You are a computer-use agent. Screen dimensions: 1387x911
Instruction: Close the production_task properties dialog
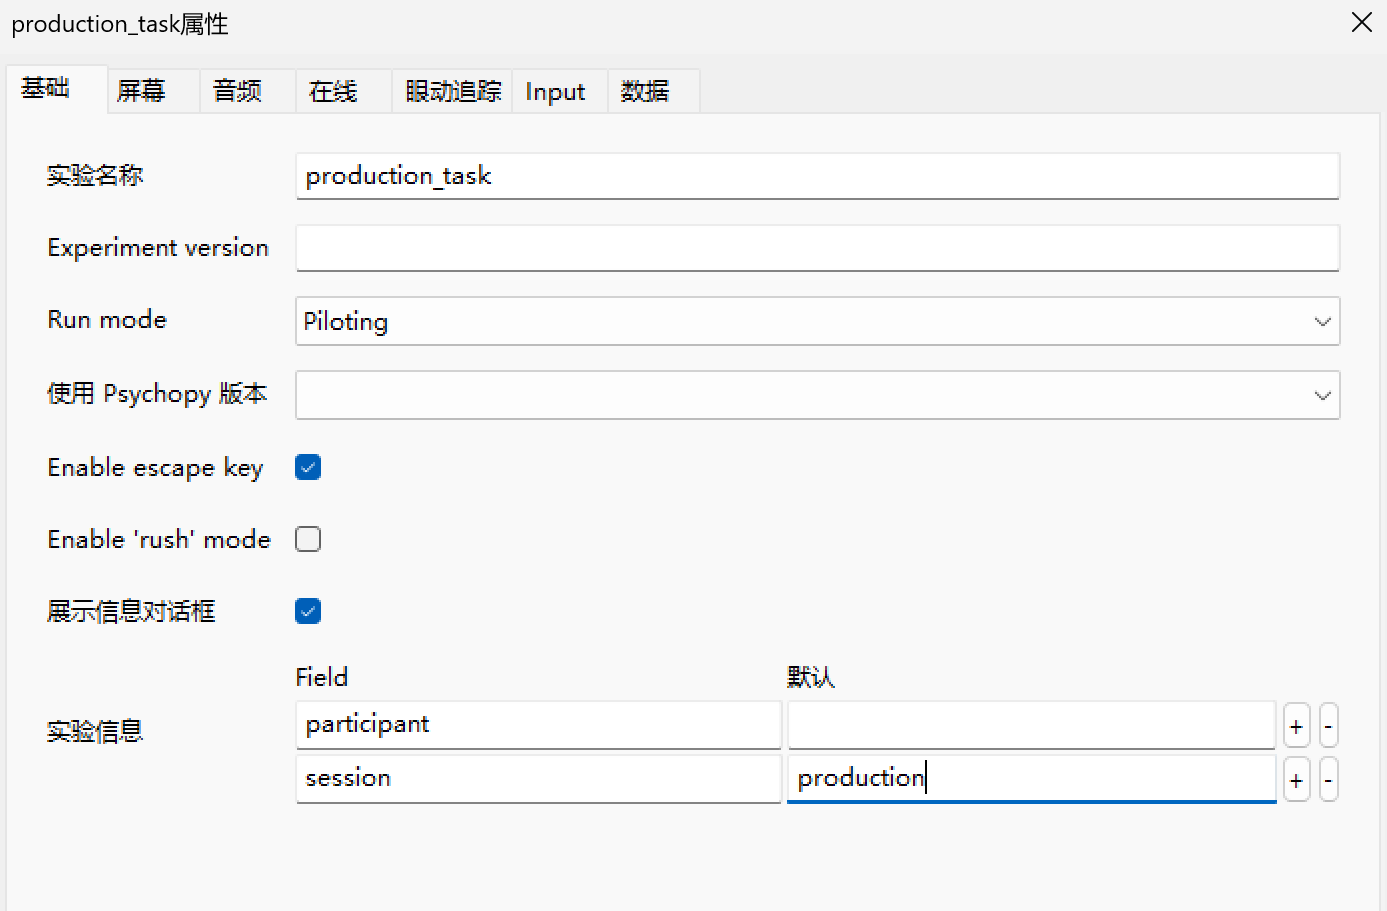tap(1361, 23)
